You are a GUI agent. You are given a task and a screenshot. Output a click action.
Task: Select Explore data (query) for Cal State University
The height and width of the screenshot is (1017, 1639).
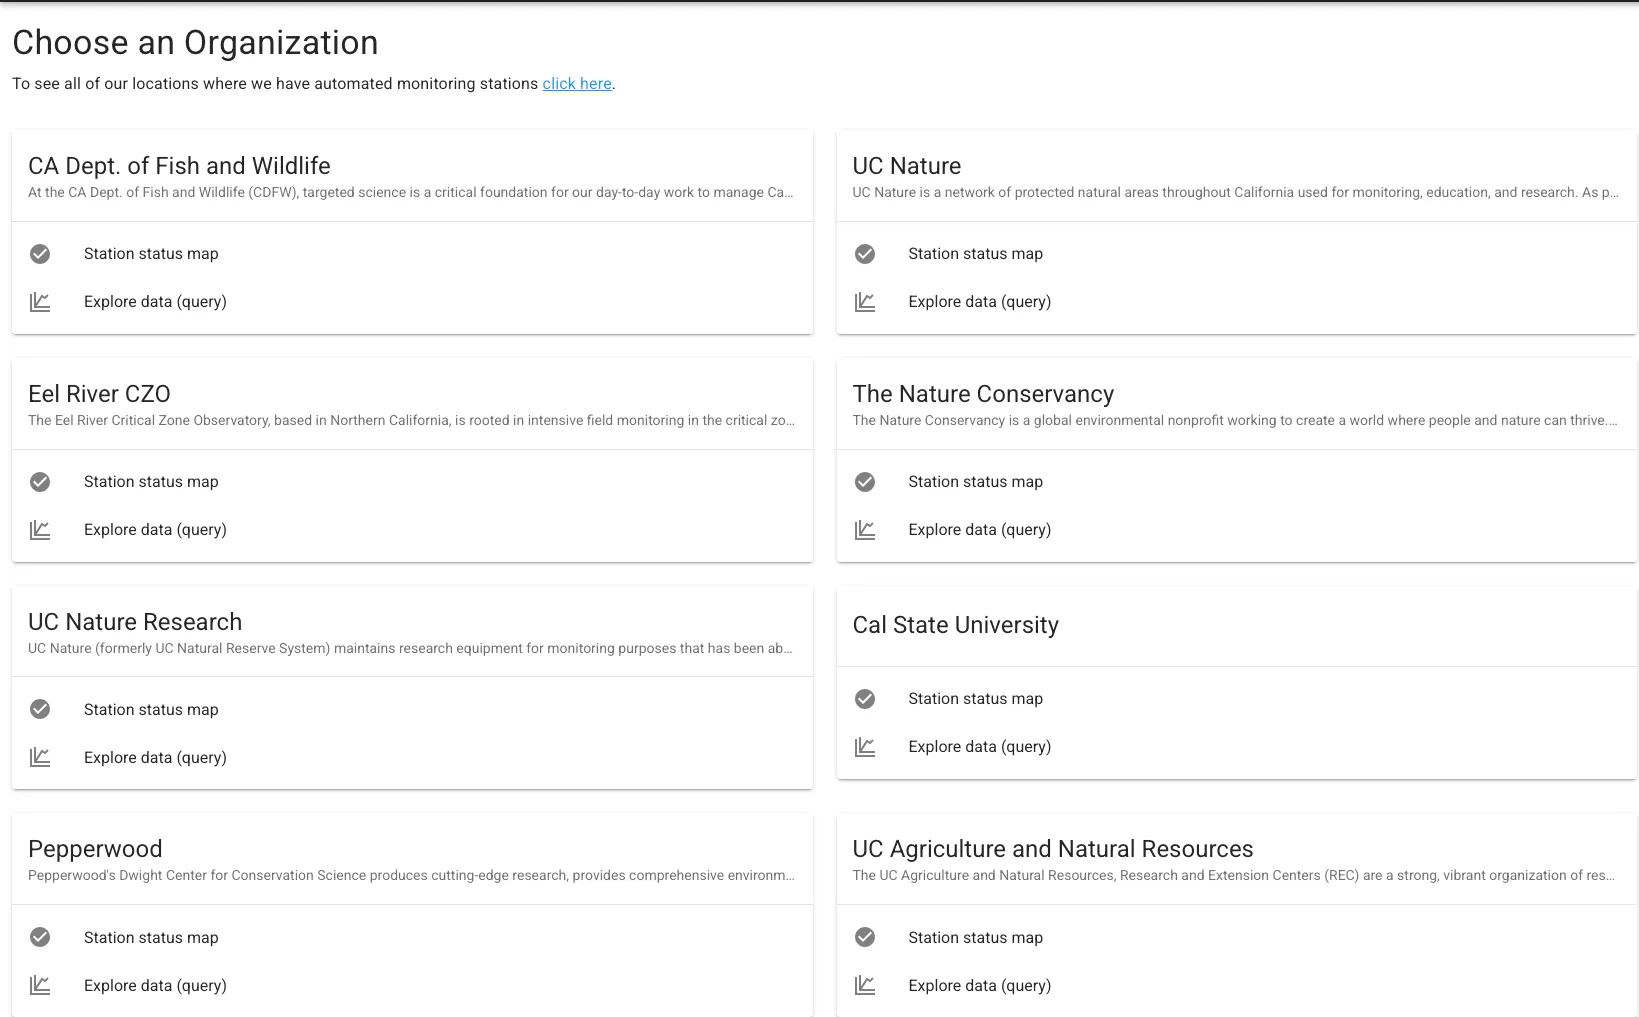click(980, 747)
